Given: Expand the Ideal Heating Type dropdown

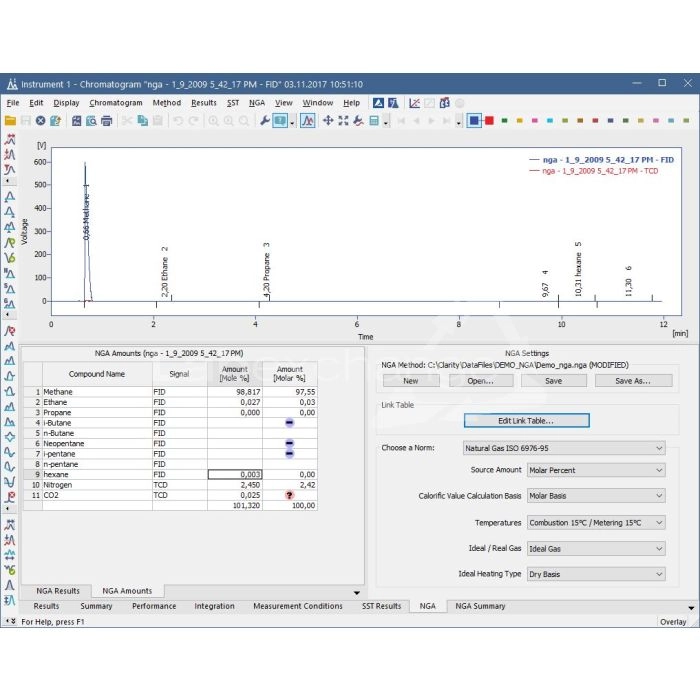Looking at the screenshot, I should [x=595, y=574].
